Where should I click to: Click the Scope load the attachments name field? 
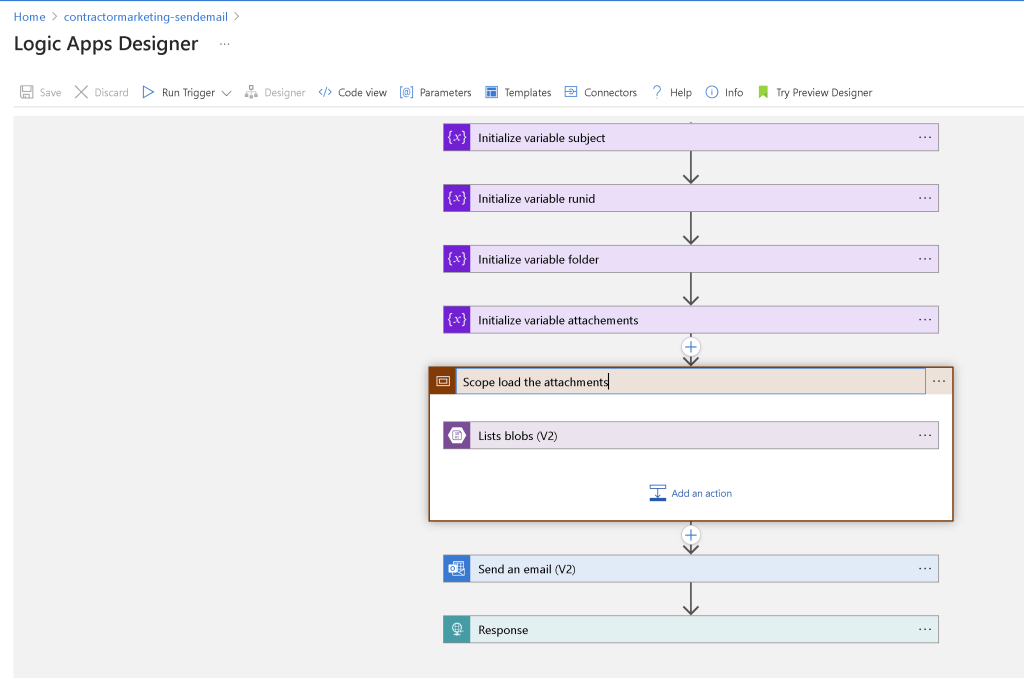(x=690, y=381)
